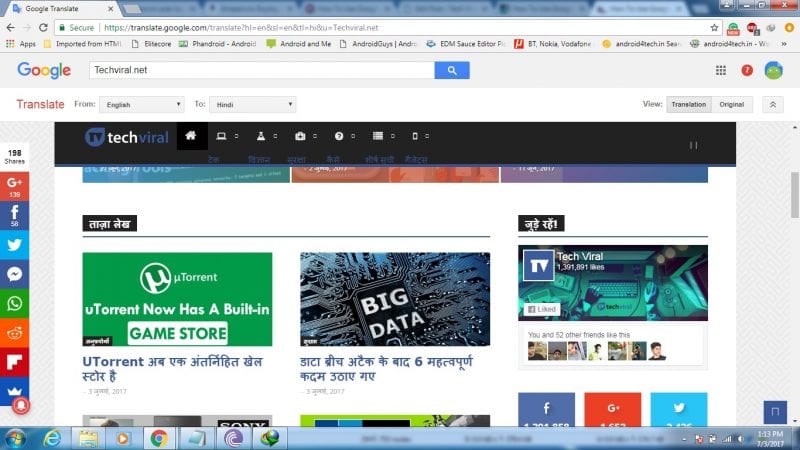The width and height of the screenshot is (800, 450).
Task: Expand the science menu dropdown arrow
Action: click(x=276, y=136)
